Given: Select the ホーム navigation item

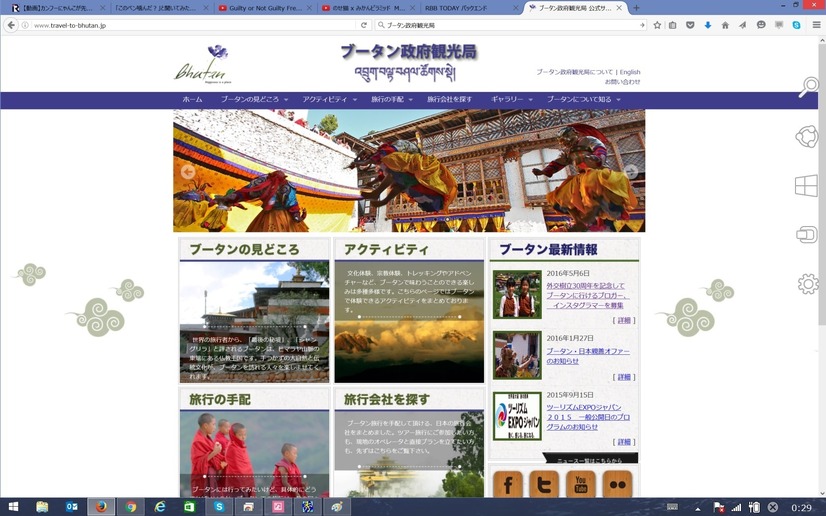Looking at the screenshot, I should [x=192, y=100].
